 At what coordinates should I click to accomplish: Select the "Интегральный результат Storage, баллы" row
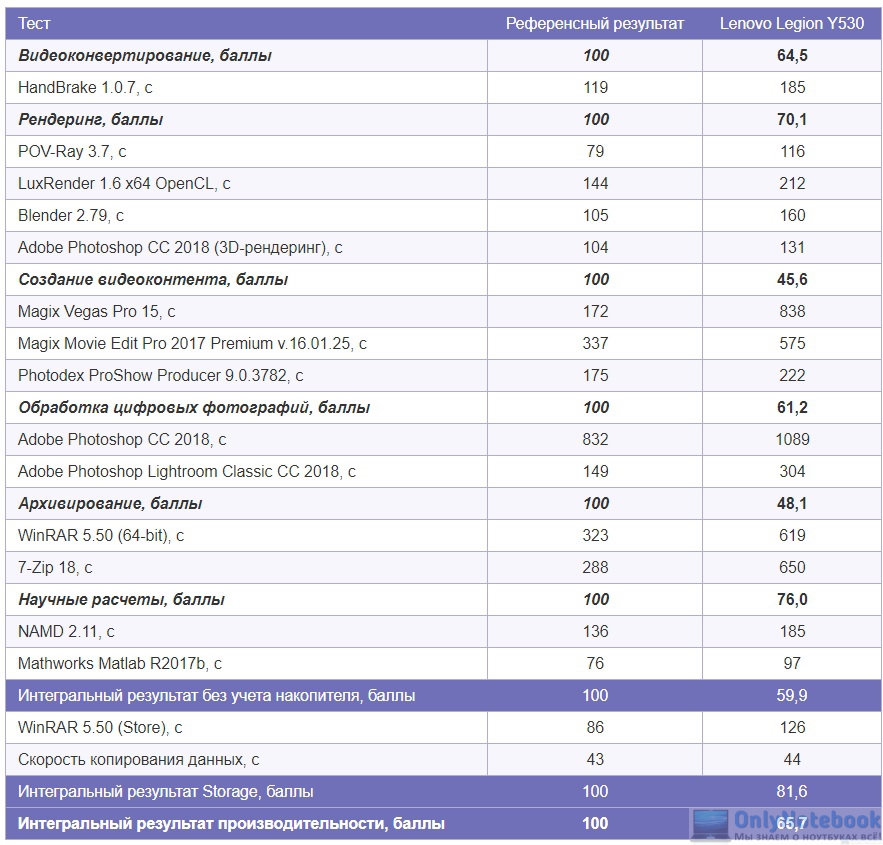coord(166,791)
